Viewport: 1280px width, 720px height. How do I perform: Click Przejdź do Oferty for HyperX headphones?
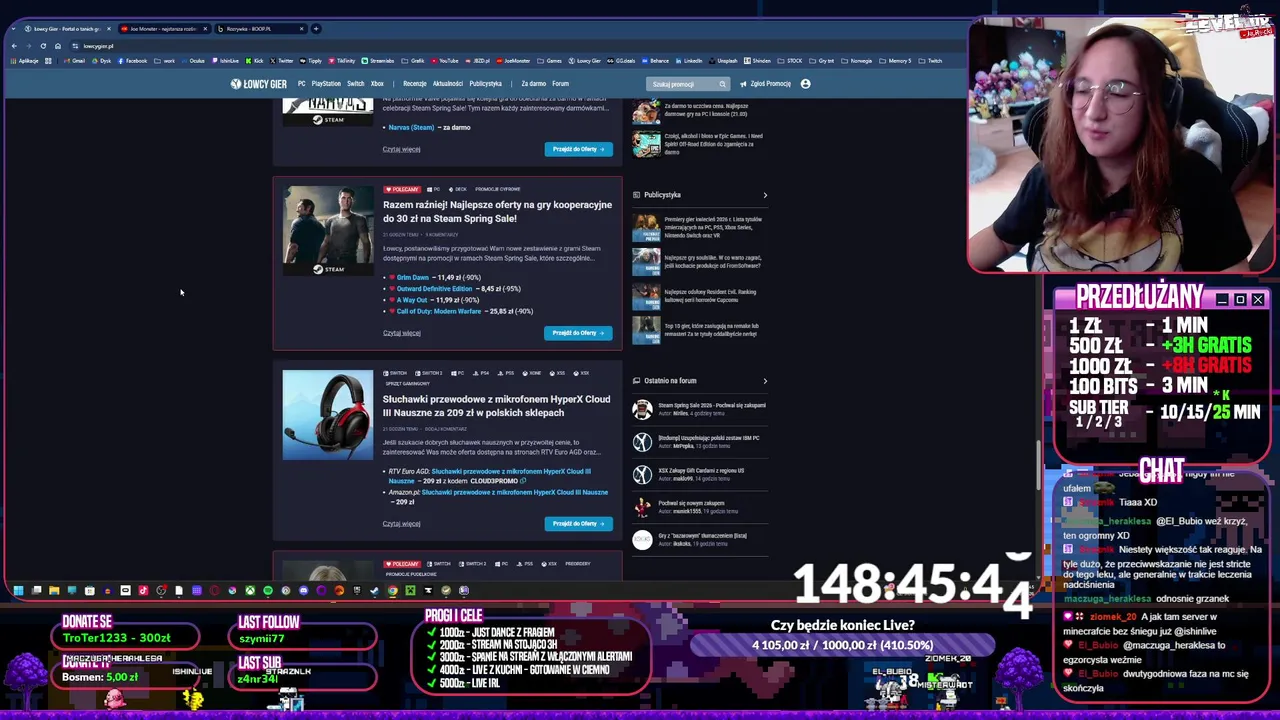point(579,524)
